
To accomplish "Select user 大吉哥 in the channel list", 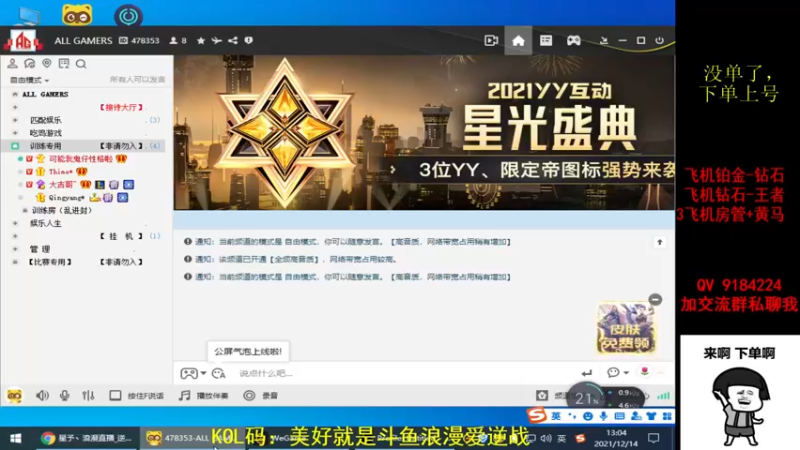I will pos(62,184).
